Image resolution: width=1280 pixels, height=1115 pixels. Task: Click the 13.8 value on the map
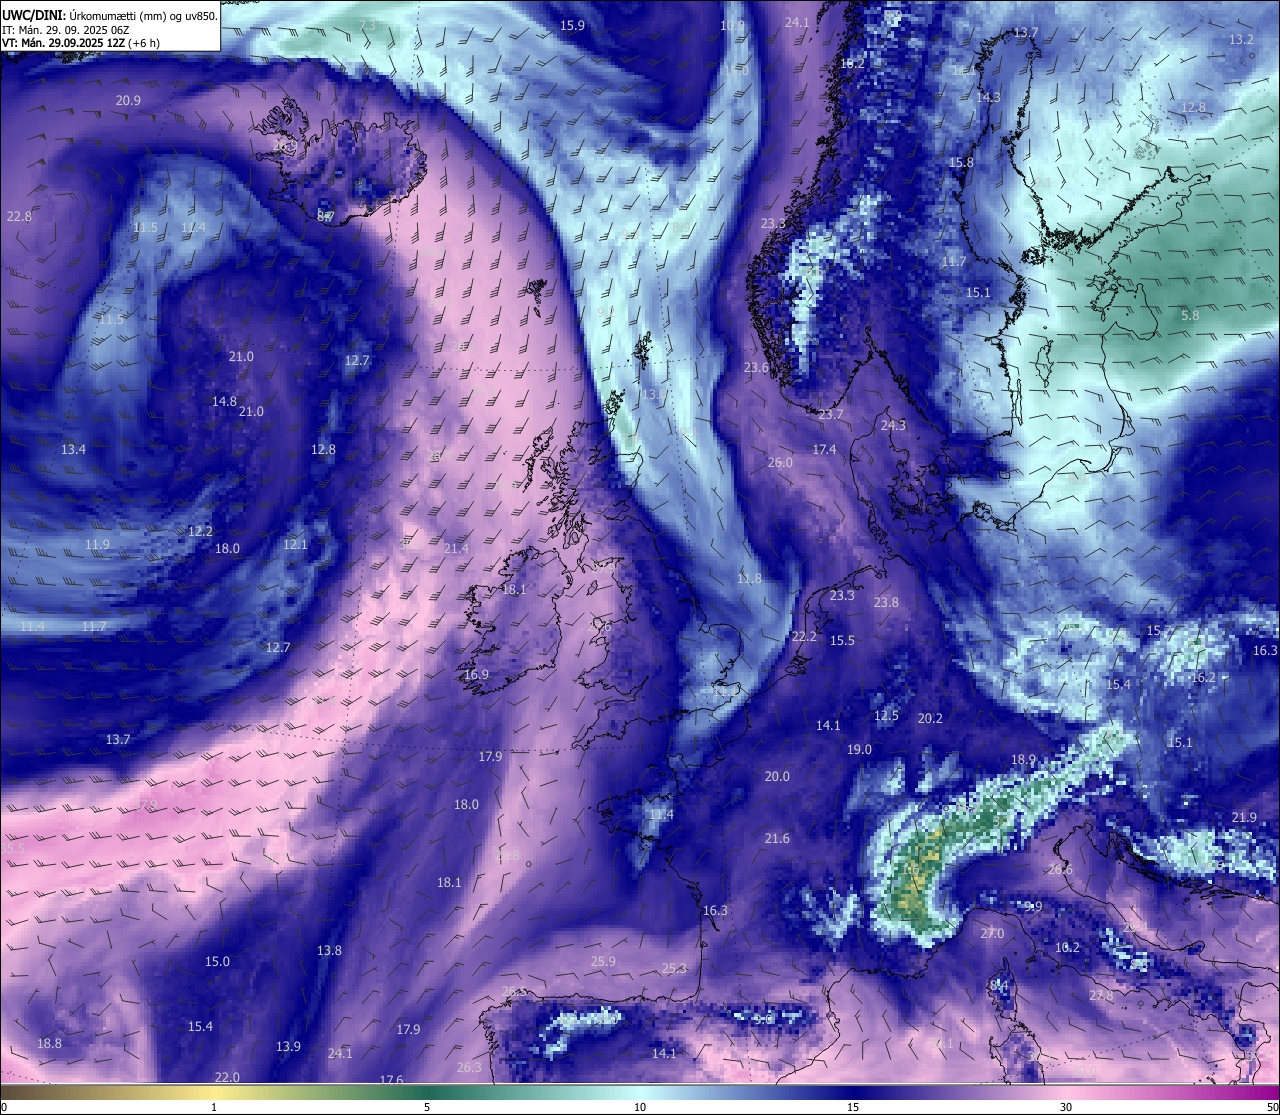point(329,951)
